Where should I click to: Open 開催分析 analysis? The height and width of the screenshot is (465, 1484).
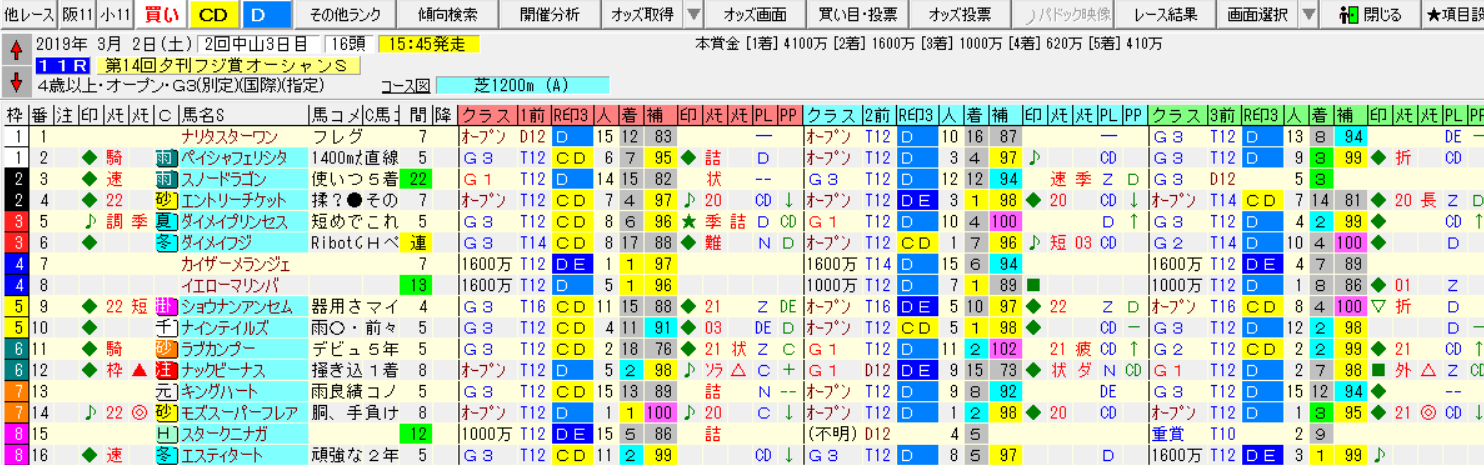(549, 15)
